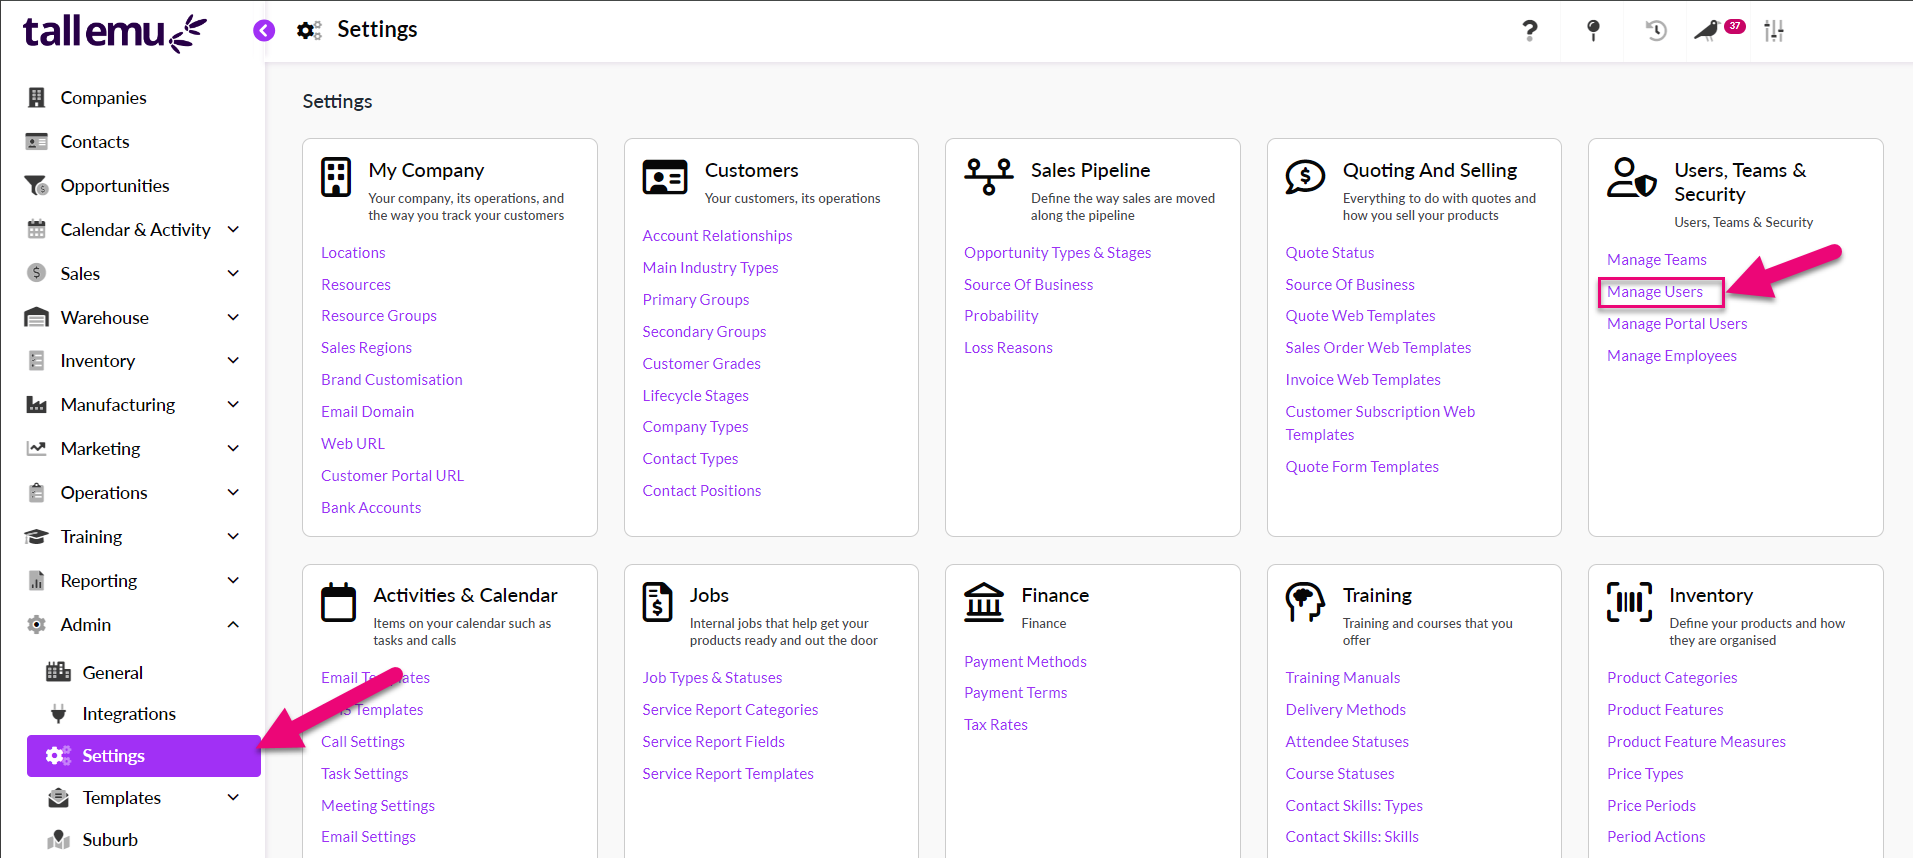
Task: Click the Companies building icon in sidebar
Action: click(37, 97)
